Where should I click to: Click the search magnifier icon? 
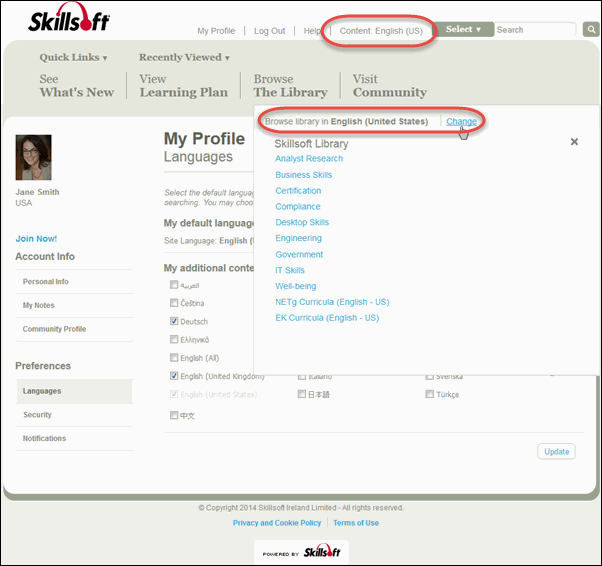tap(590, 30)
